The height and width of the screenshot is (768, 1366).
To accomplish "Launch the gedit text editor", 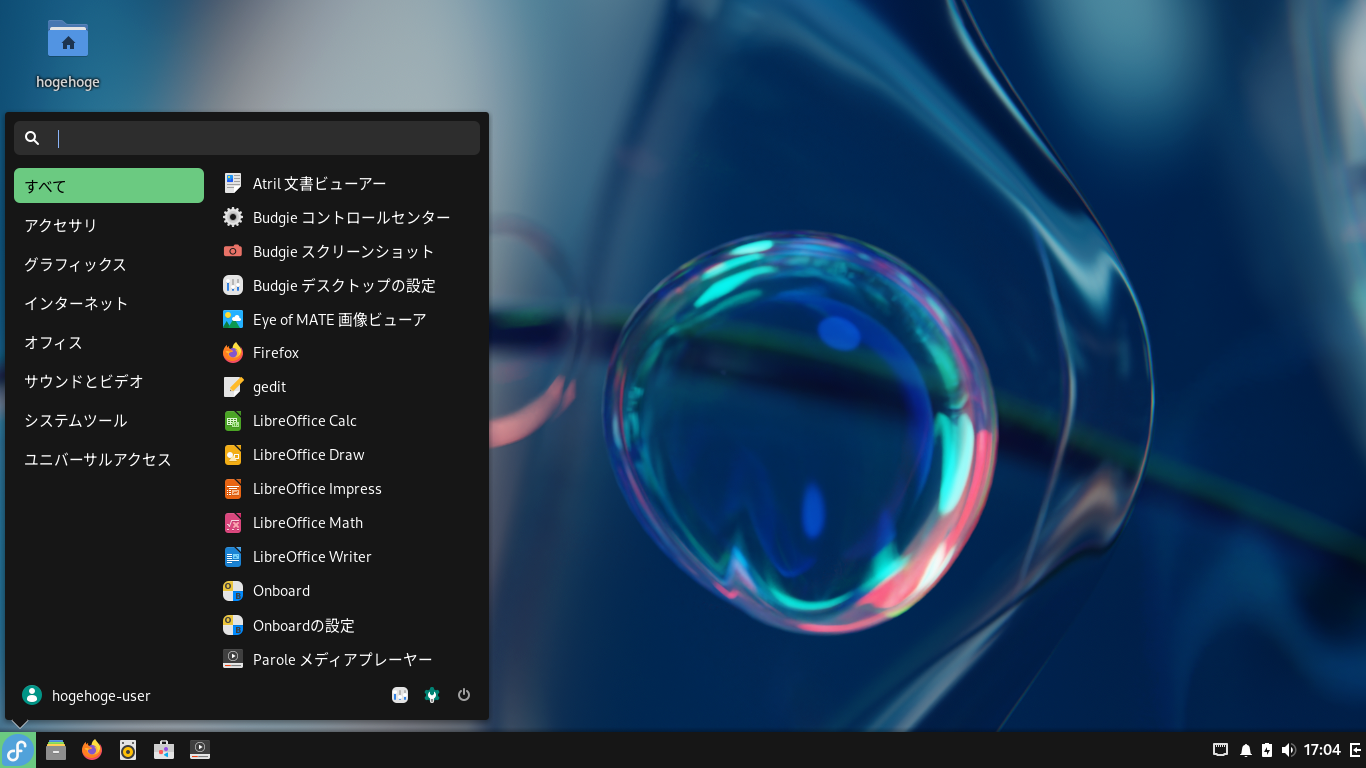I will [347, 387].
